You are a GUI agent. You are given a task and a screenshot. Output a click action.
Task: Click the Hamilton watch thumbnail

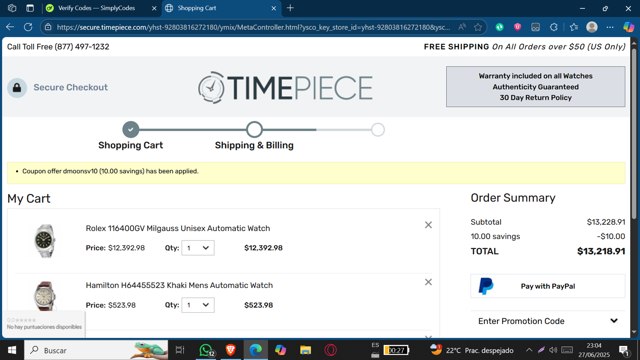44,296
